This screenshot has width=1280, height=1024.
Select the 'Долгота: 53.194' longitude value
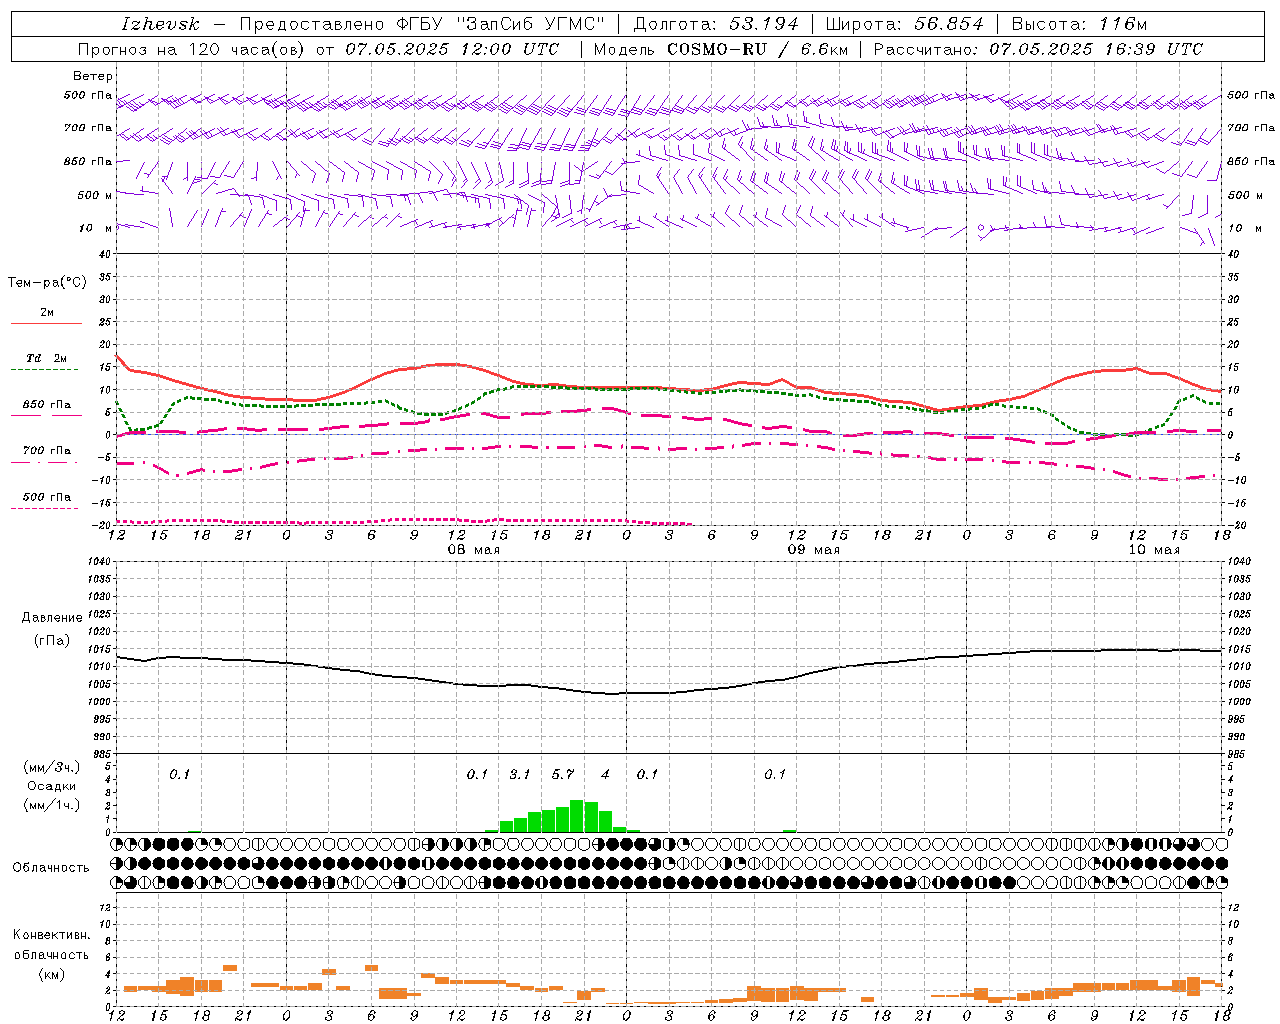tap(716, 24)
